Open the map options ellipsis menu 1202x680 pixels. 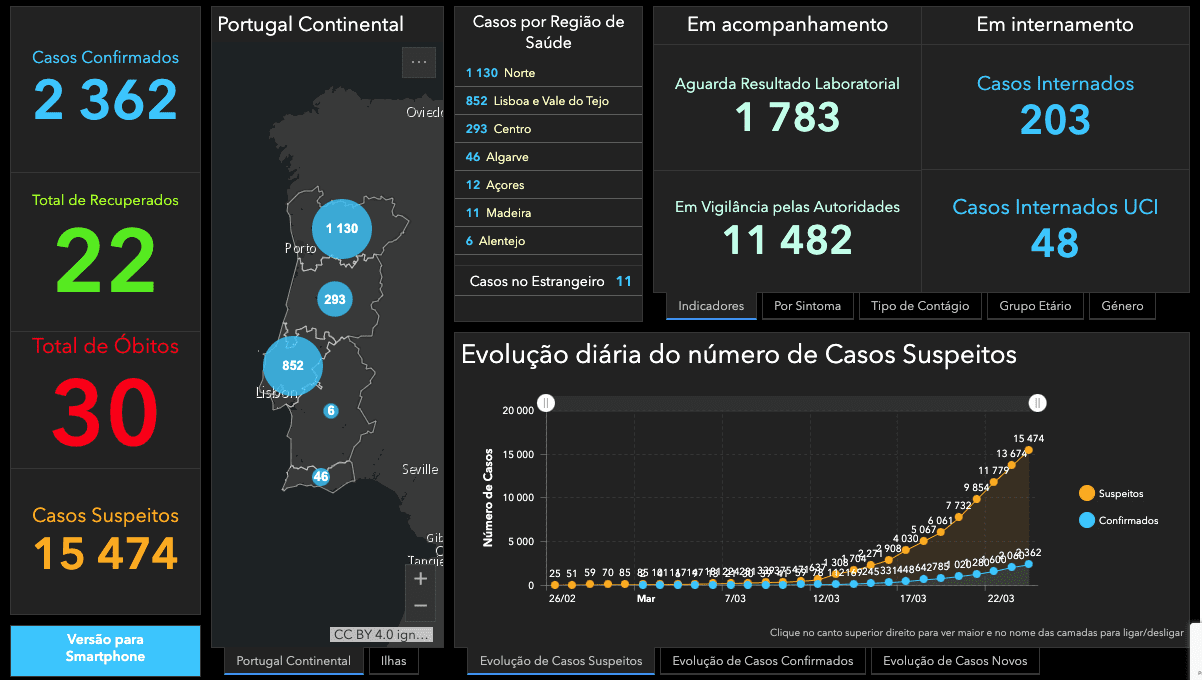point(418,62)
